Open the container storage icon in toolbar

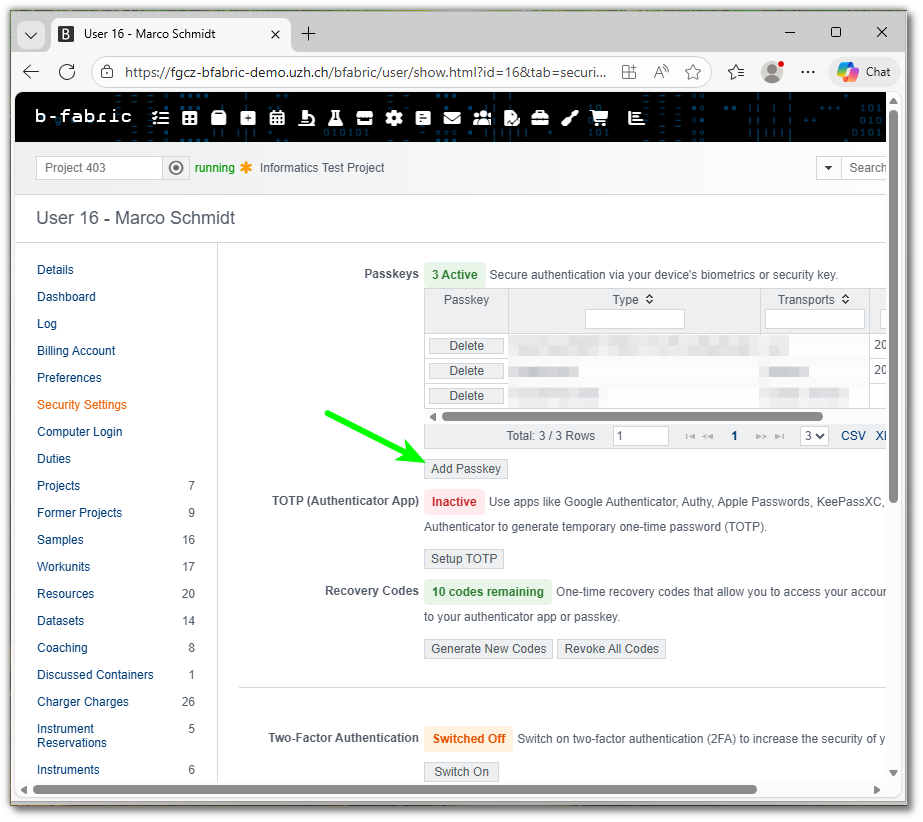[x=219, y=118]
